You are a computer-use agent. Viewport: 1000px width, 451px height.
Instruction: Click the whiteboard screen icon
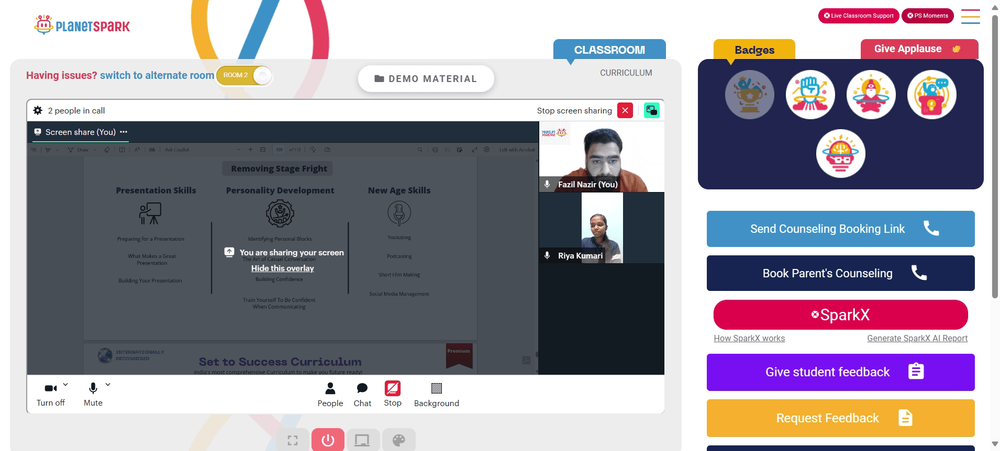pos(363,440)
